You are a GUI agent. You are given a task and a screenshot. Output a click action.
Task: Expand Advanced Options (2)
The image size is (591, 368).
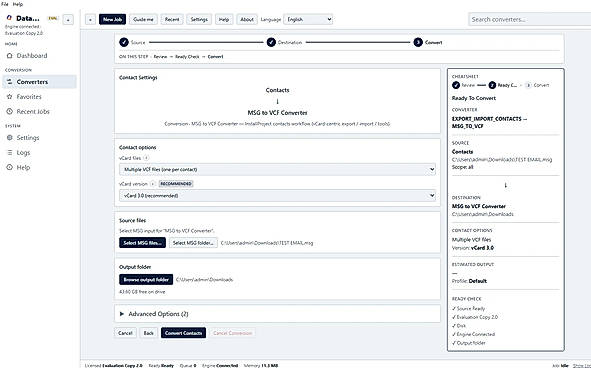point(277,314)
